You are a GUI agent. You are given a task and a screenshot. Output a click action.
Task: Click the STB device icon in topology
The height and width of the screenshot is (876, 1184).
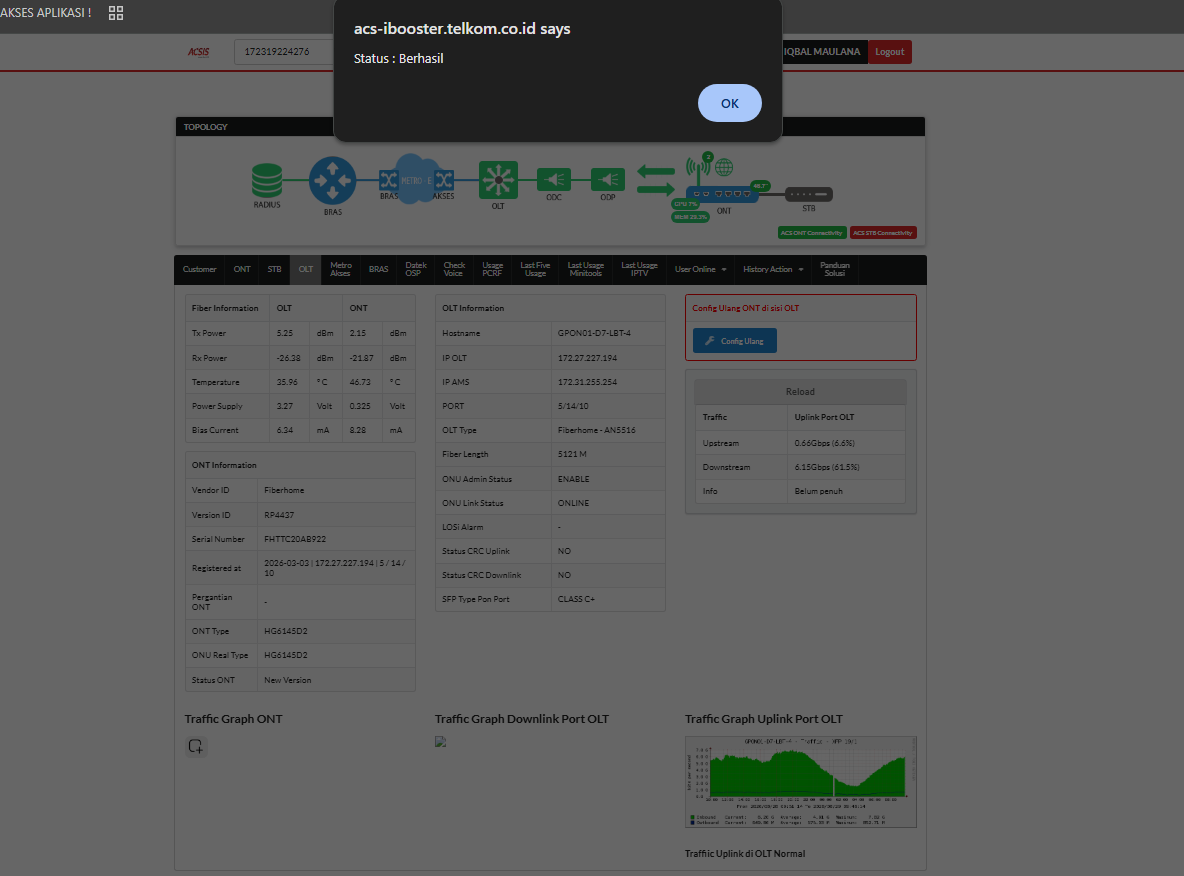(809, 194)
